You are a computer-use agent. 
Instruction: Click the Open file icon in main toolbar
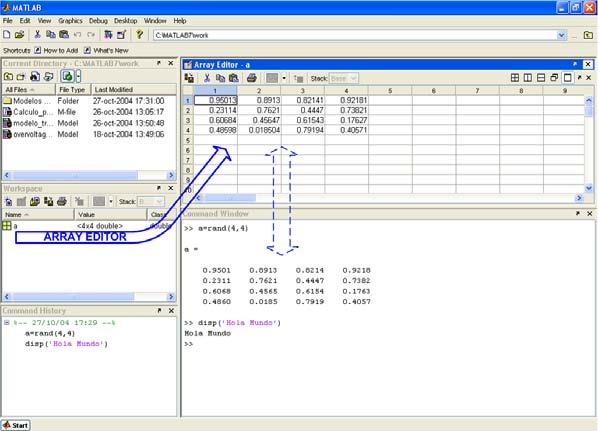[19, 35]
